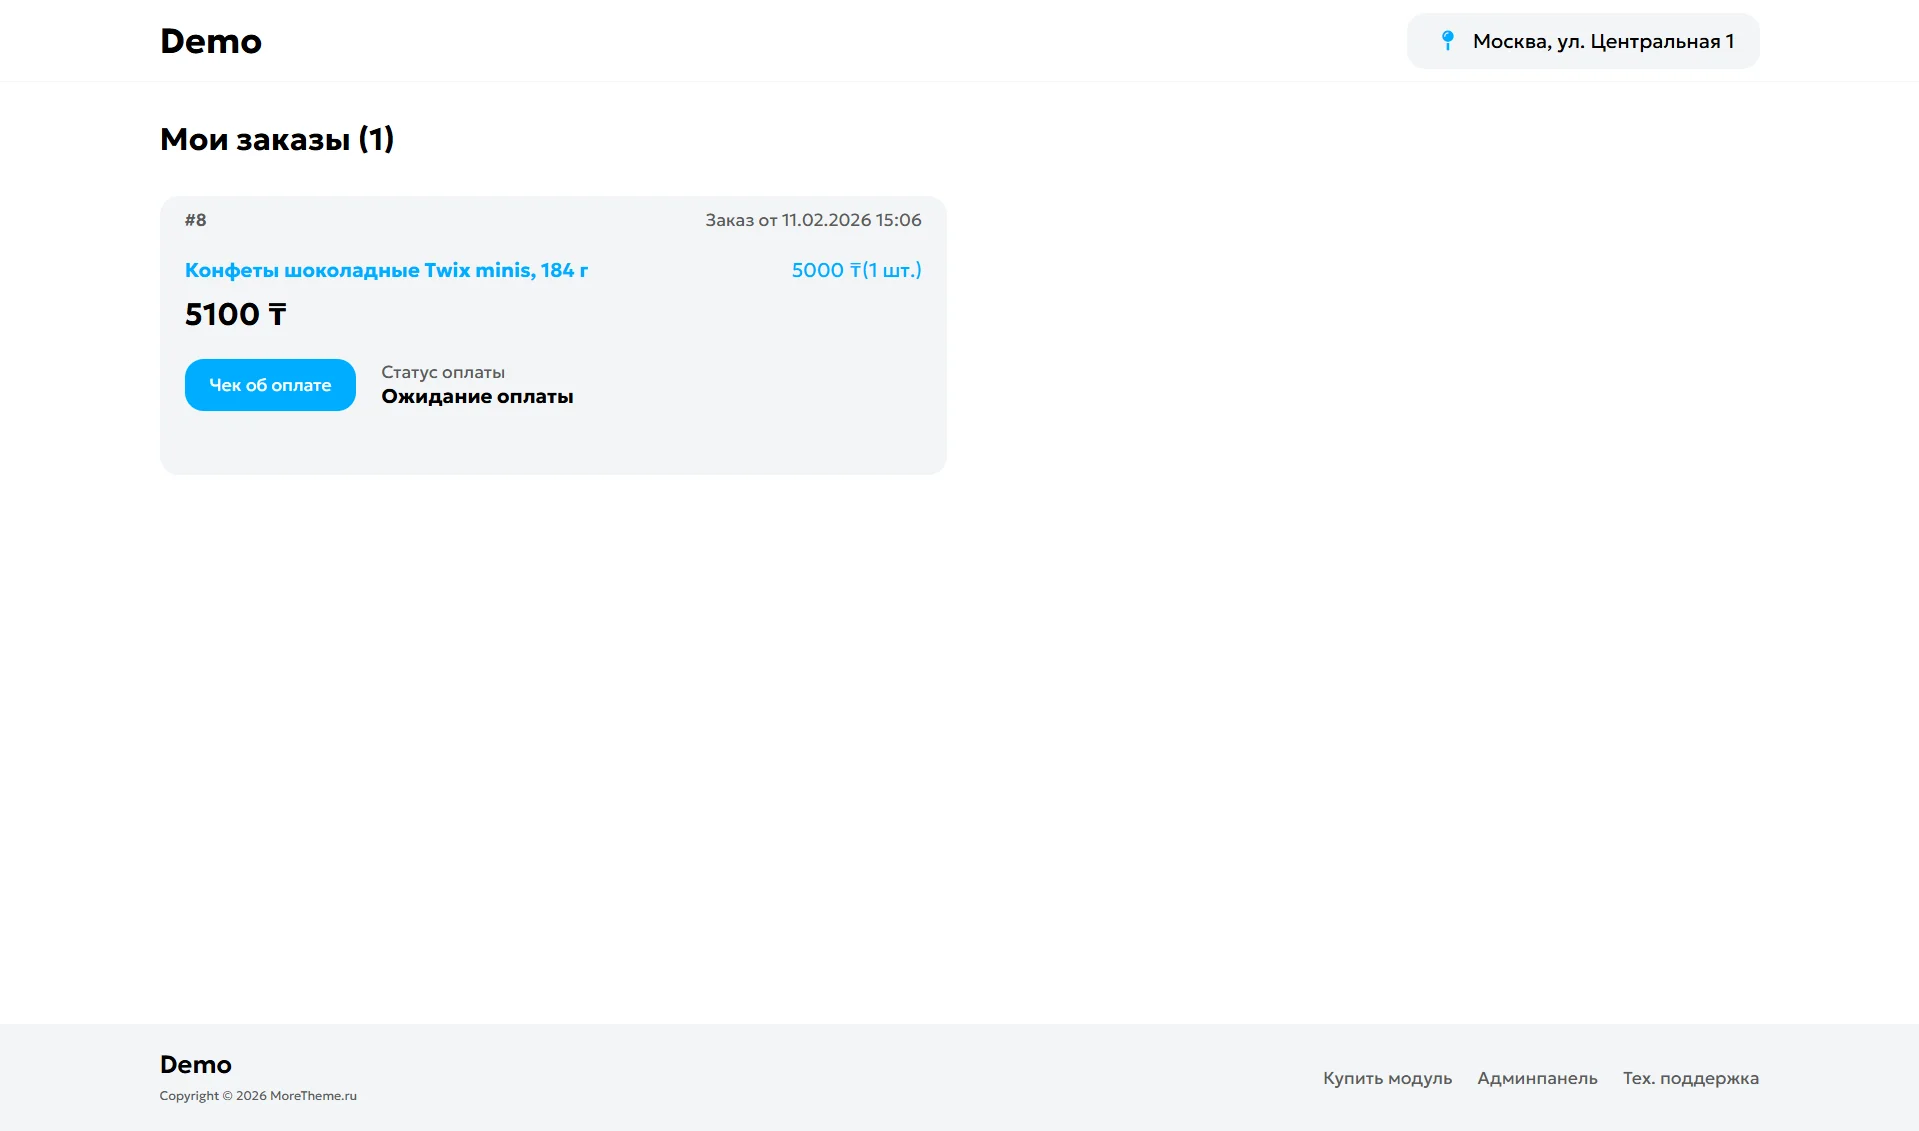This screenshot has width=1919, height=1131.
Task: Click the Demo logo in the footer
Action: coord(195,1064)
